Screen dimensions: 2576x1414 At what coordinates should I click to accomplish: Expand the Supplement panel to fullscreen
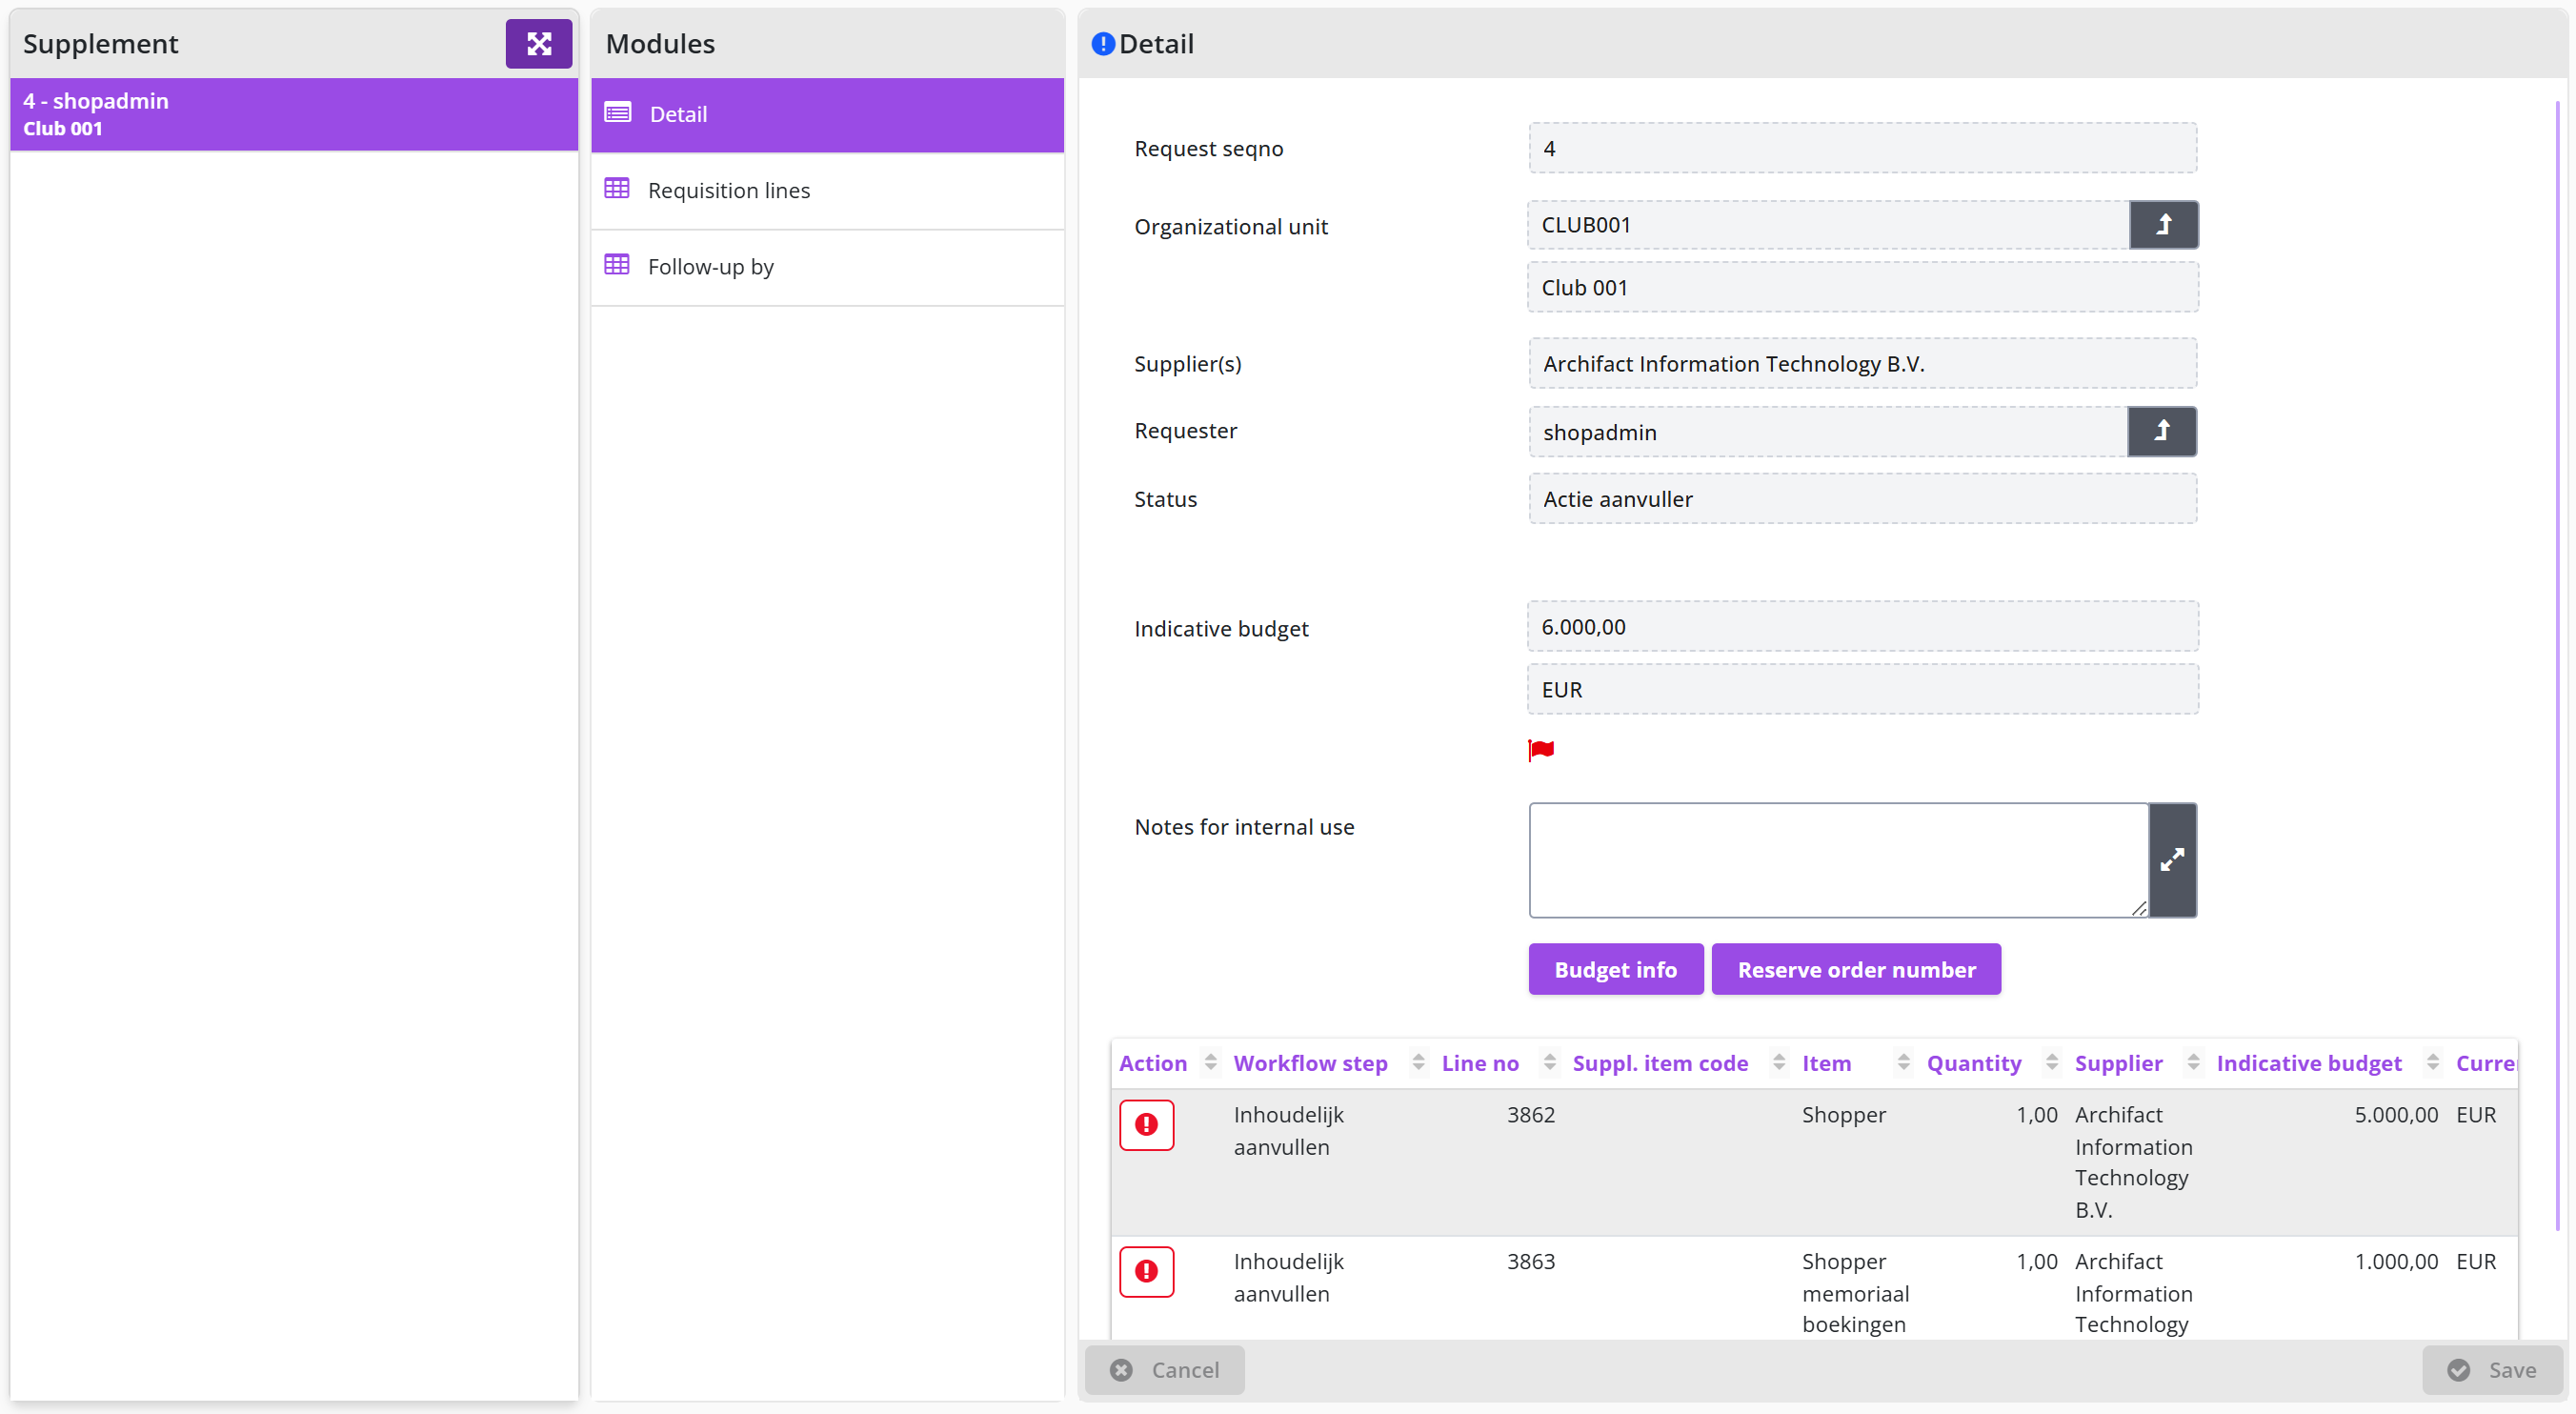point(538,44)
